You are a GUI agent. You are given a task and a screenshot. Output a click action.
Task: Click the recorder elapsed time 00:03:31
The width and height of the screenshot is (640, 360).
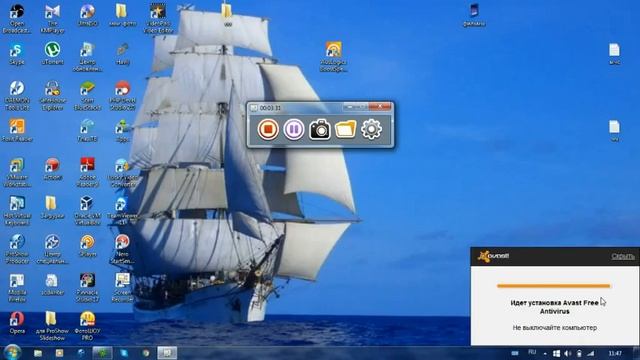[270, 108]
